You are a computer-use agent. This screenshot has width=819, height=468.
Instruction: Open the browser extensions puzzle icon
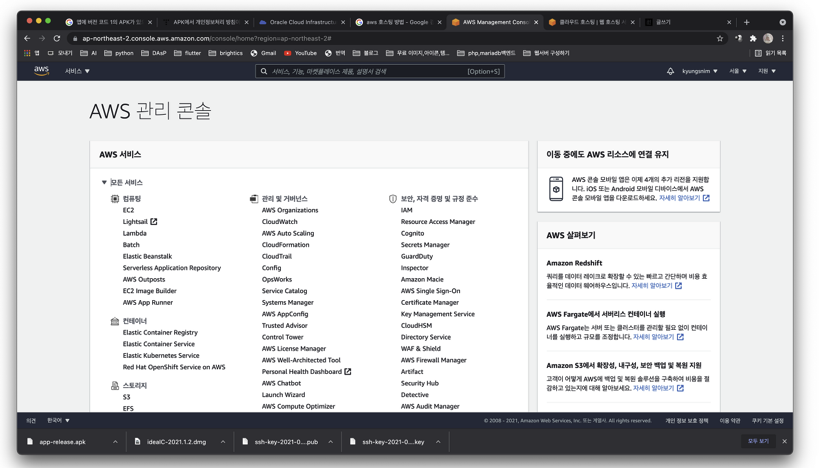coord(753,38)
